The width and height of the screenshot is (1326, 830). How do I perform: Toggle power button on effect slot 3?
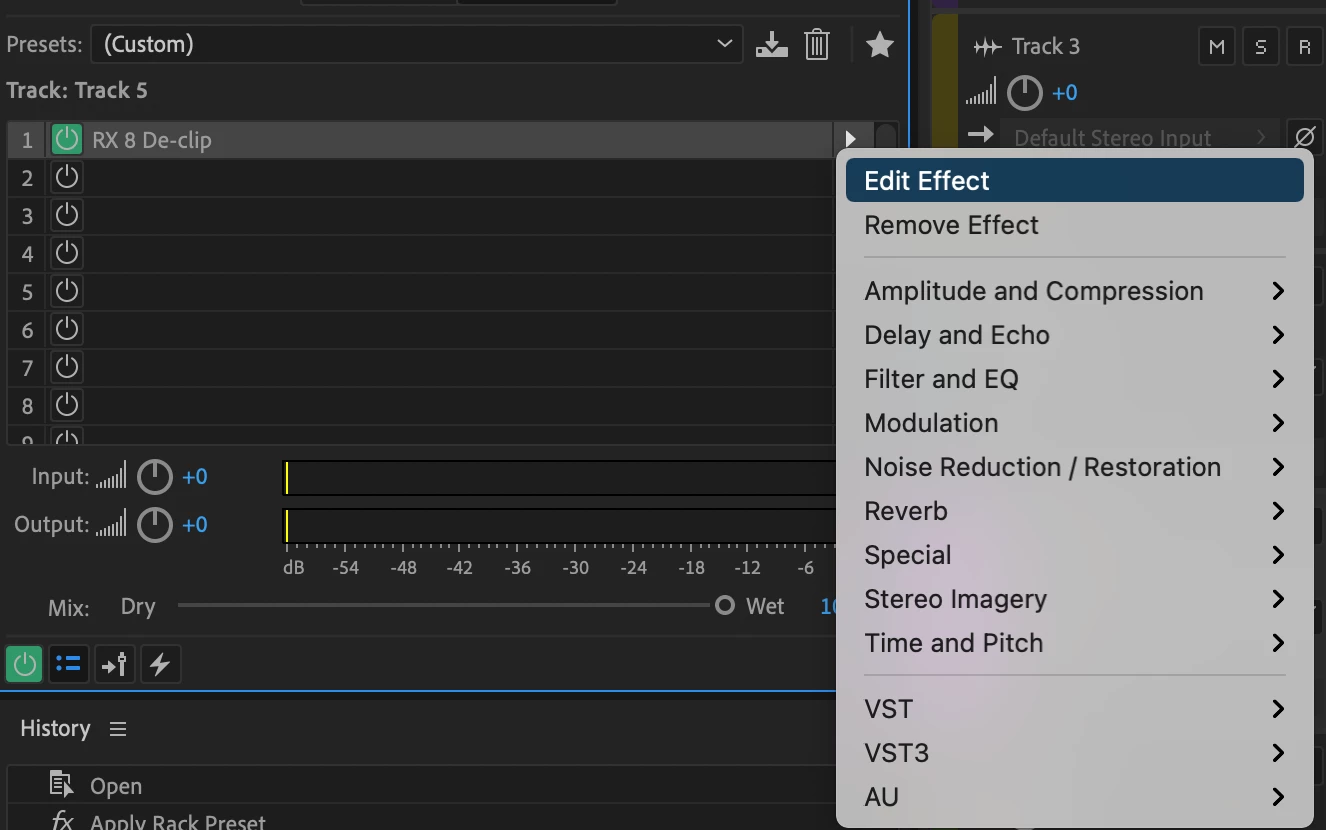pyautogui.click(x=67, y=216)
